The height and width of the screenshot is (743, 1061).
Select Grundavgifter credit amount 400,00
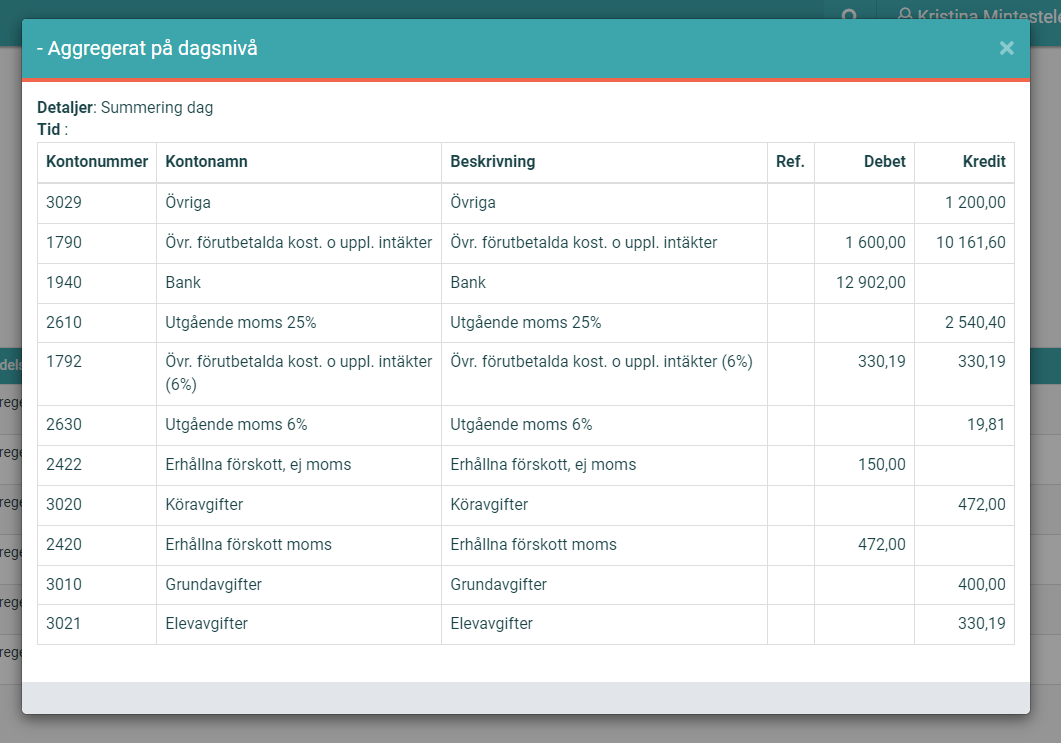[x=982, y=584]
